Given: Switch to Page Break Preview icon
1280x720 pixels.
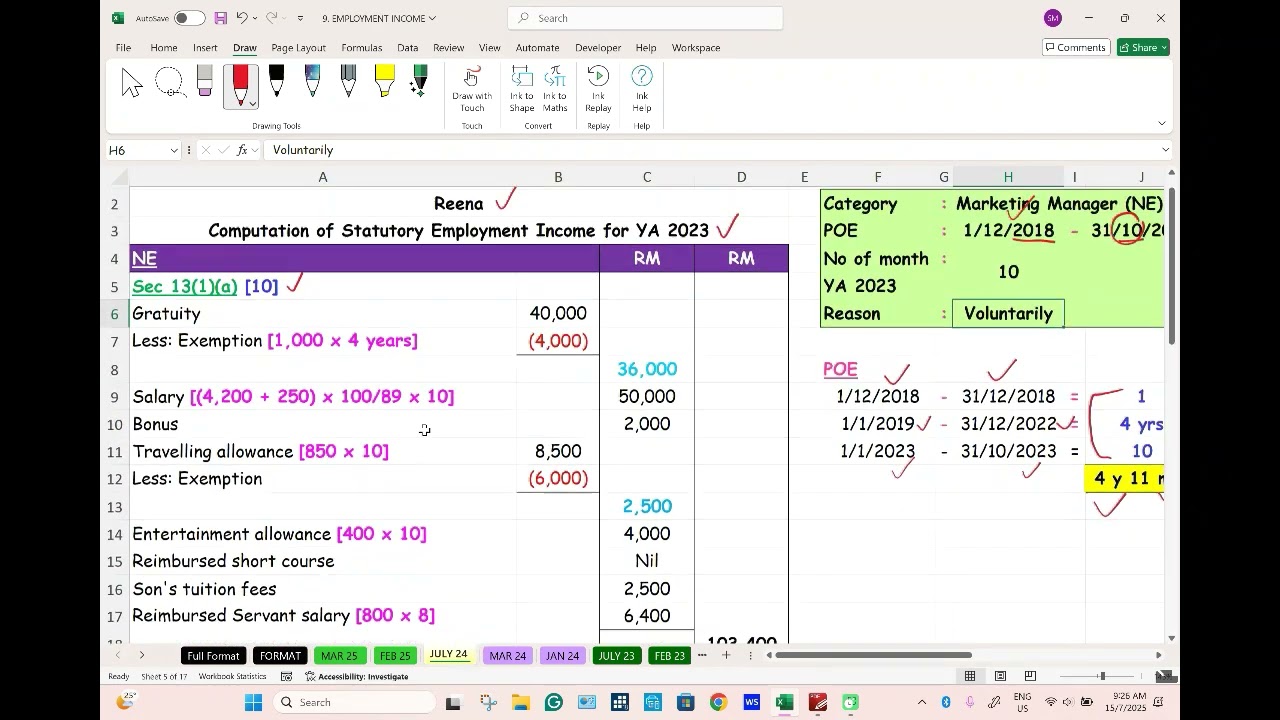Looking at the screenshot, I should 1030,677.
